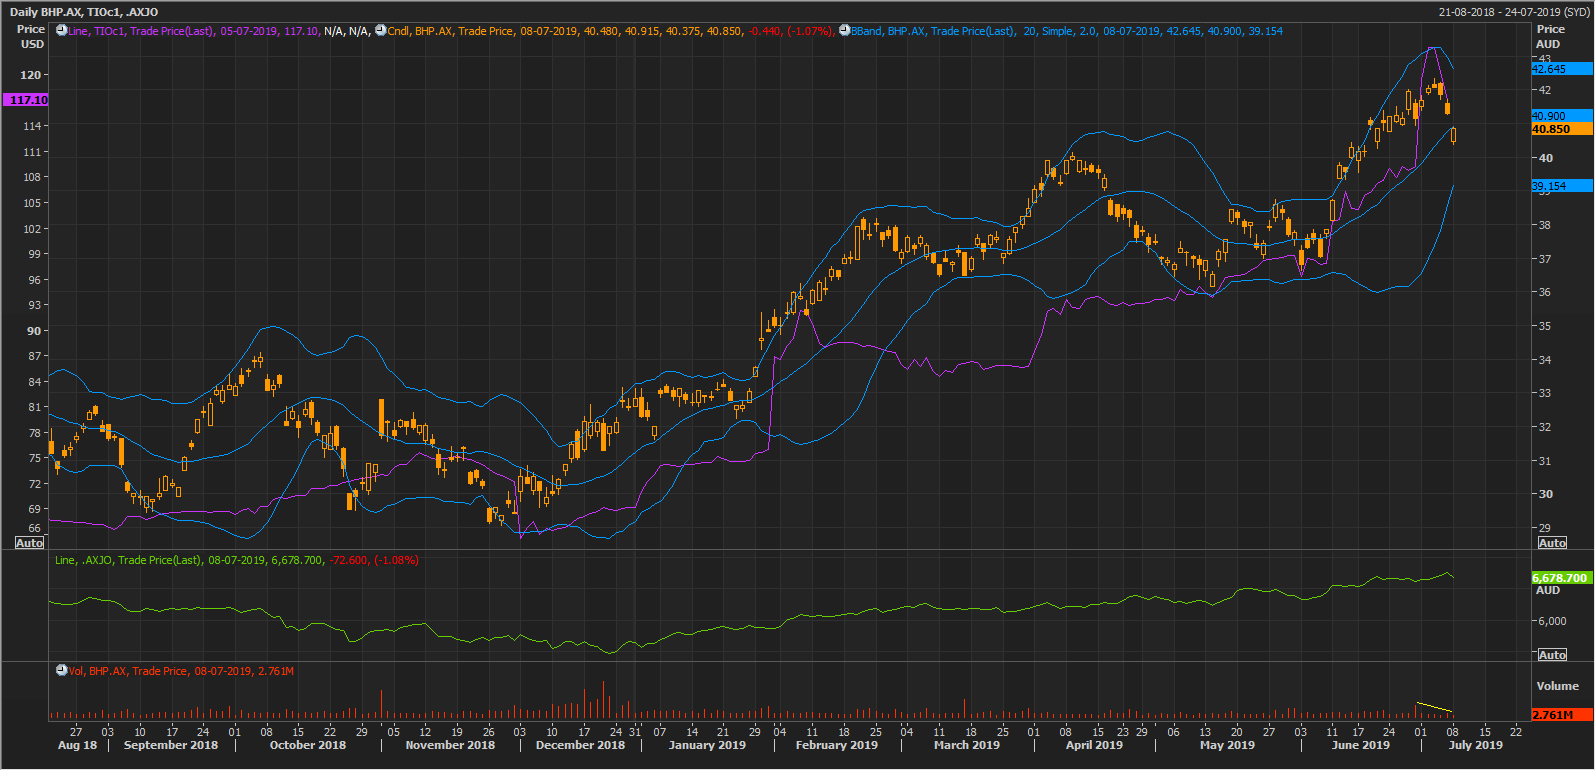1596x771 pixels.
Task: Click the blue 39.154 lower band tag
Action: coord(1562,186)
